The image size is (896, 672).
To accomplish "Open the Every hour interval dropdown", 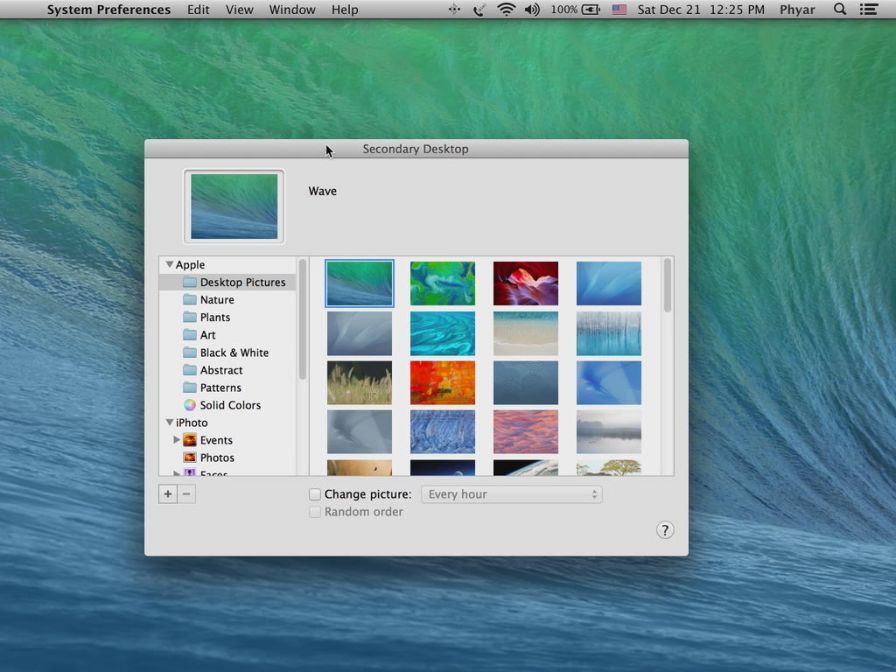I will pos(511,494).
